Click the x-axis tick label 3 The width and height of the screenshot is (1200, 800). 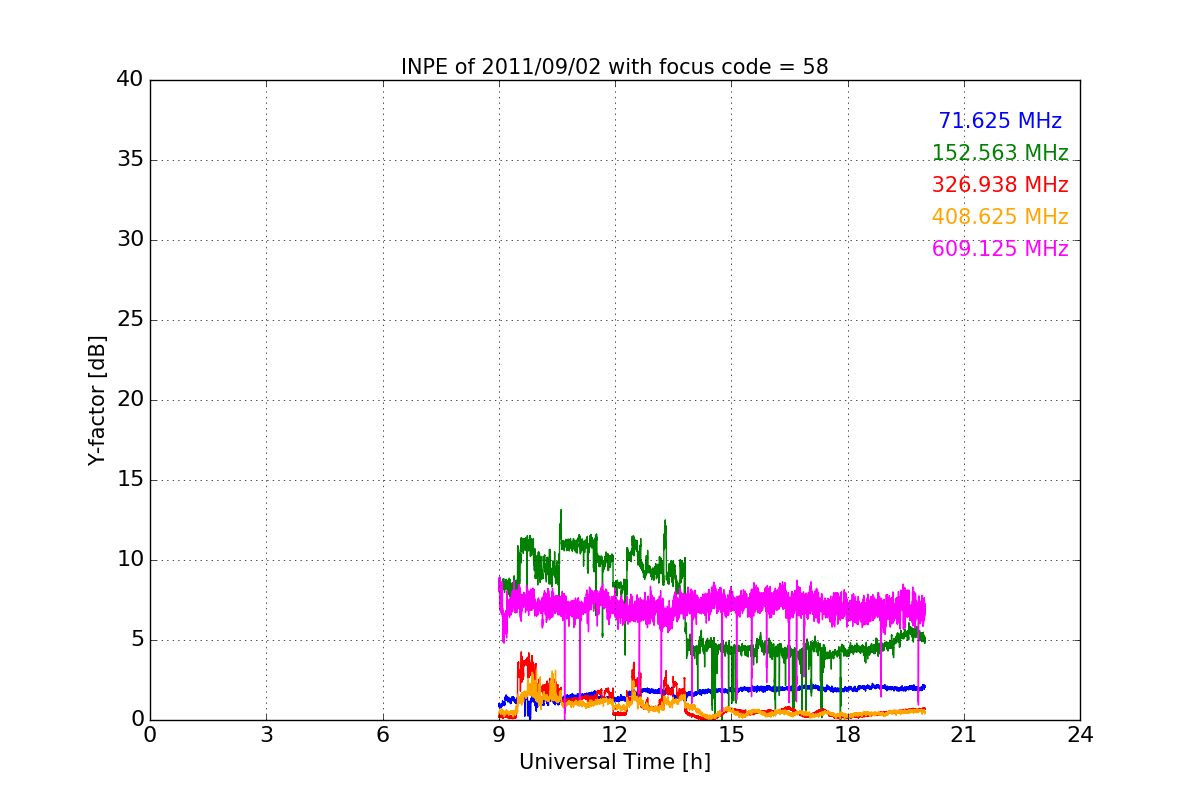click(266, 735)
